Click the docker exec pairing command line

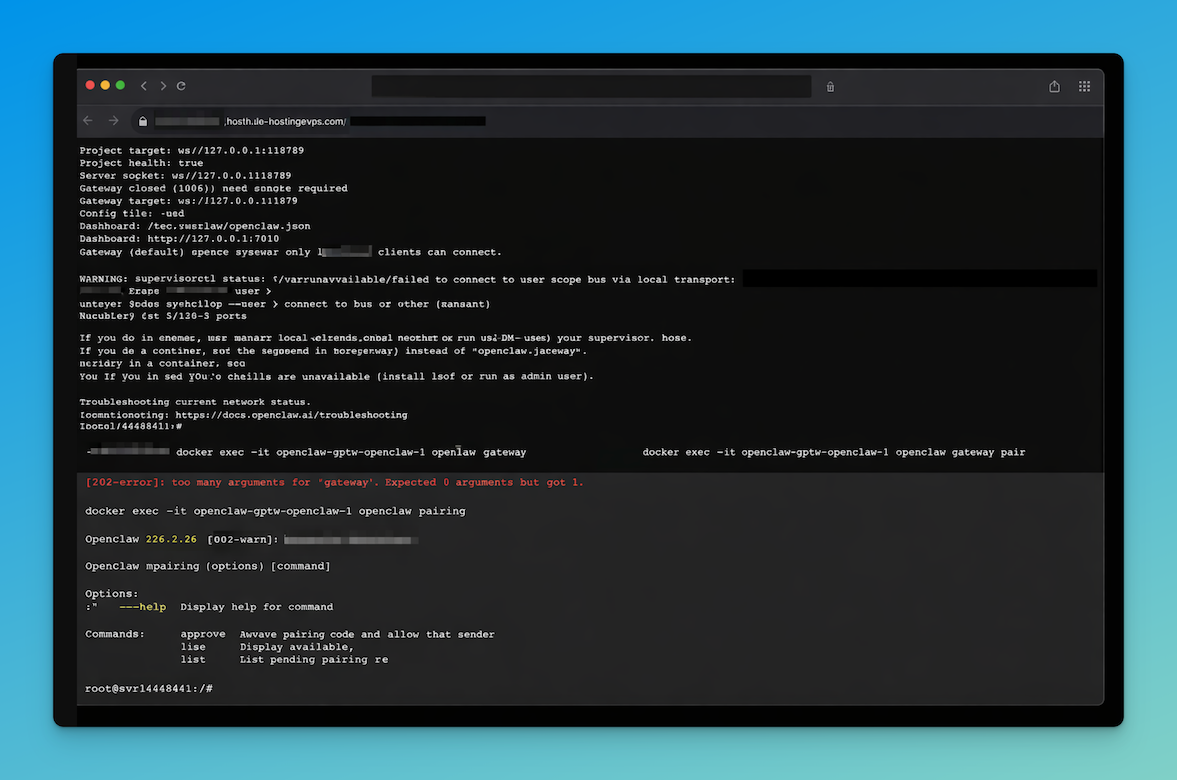[275, 510]
